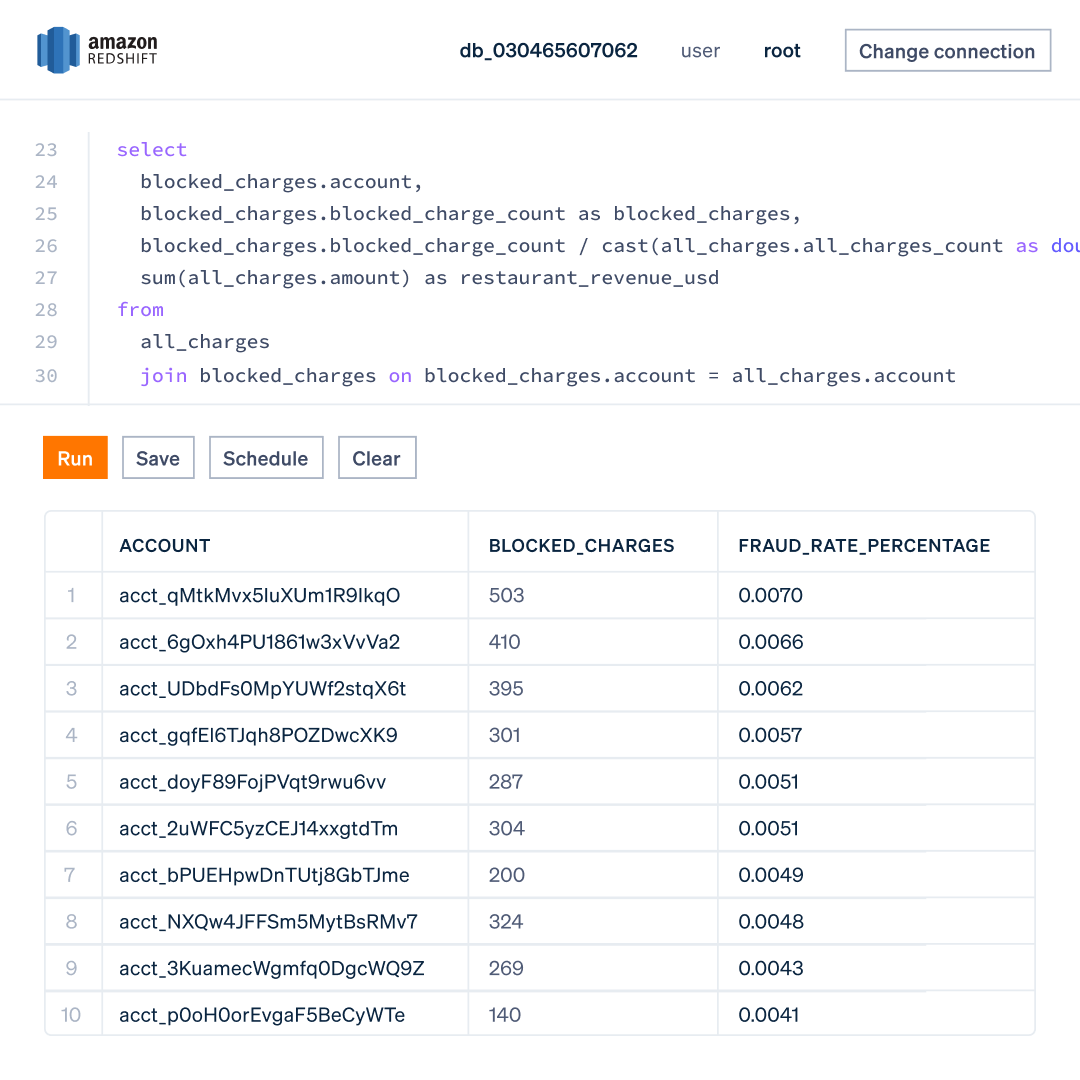Click blocked charges value 301

click(504, 735)
